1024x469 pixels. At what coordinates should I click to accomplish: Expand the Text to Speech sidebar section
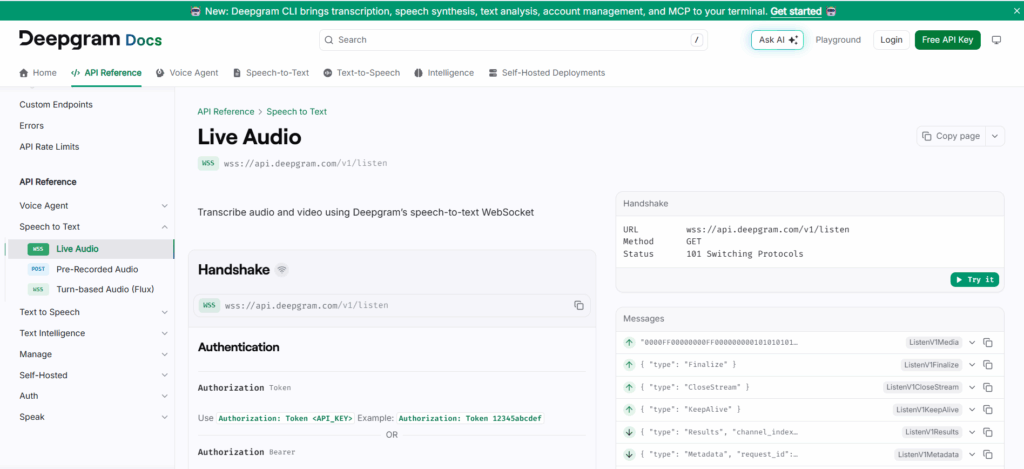(x=165, y=312)
